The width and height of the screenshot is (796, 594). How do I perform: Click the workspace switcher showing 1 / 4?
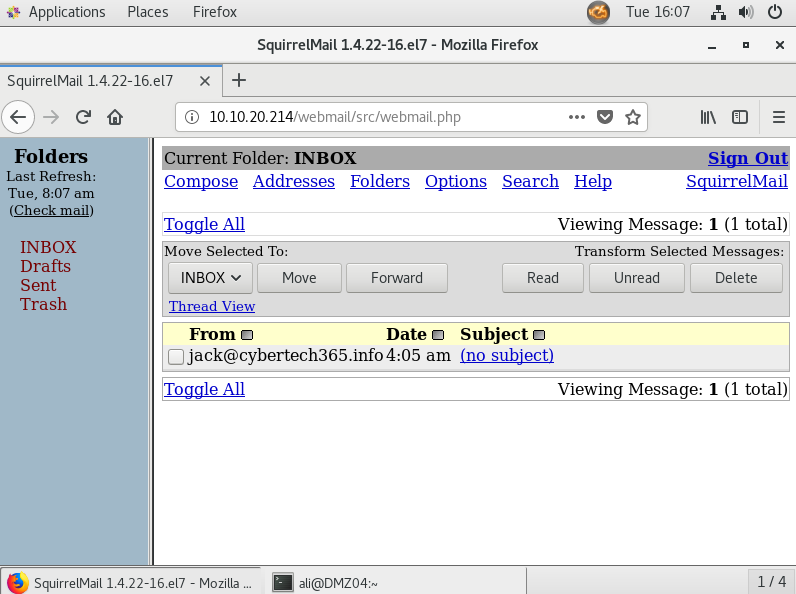coord(772,581)
